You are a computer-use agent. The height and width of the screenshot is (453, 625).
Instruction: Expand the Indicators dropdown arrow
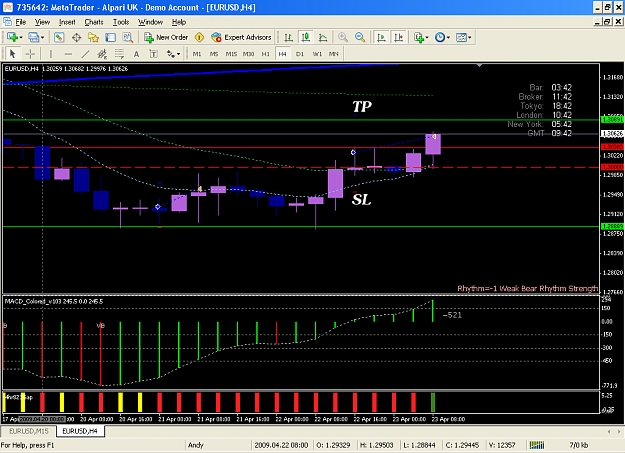(427, 37)
